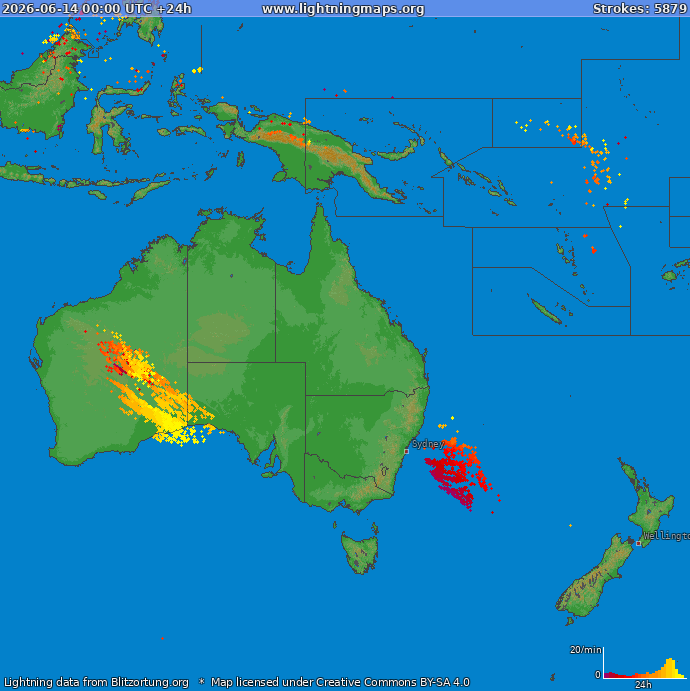The width and height of the screenshot is (690, 691).
Task: Click the Creative Commons BY-SA 4.0 license text
Action: point(393,682)
